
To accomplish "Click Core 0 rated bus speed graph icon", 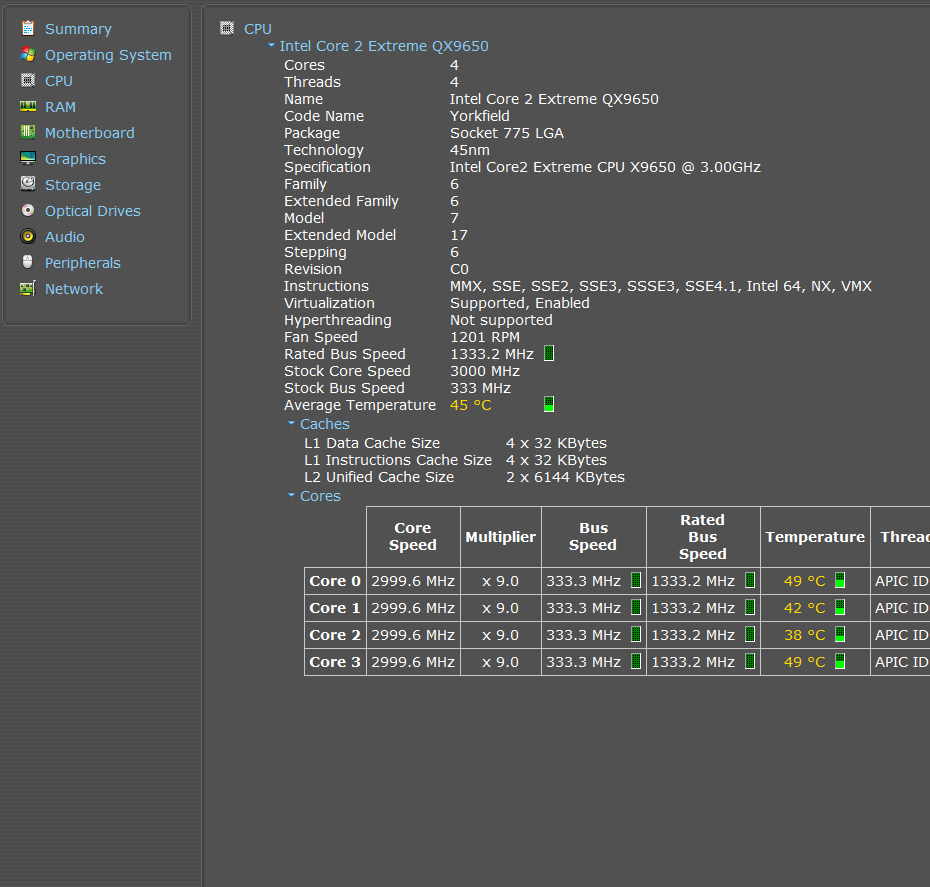I will [x=750, y=580].
